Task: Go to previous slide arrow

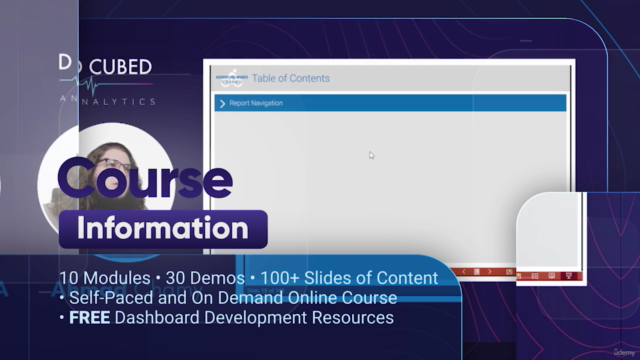Action: (x=464, y=272)
